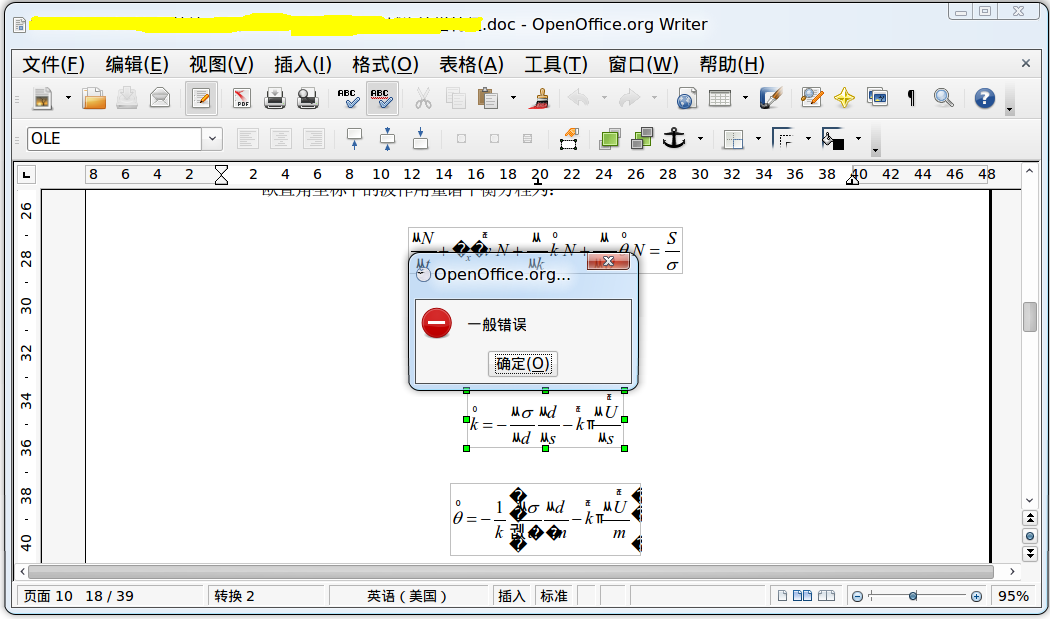This screenshot has height=619, width=1050.
Task: Export directly as PDF icon
Action: tap(242, 98)
